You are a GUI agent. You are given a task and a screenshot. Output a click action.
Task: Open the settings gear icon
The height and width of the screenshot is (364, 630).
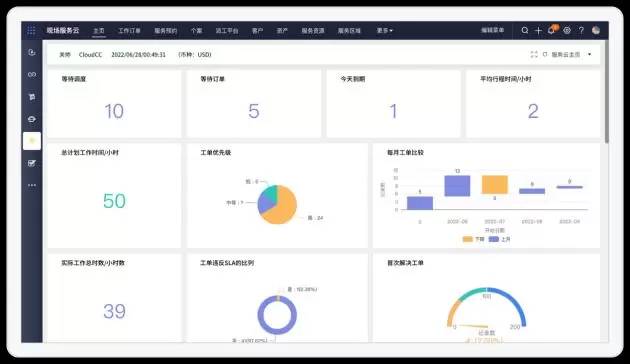pyautogui.click(x=567, y=30)
